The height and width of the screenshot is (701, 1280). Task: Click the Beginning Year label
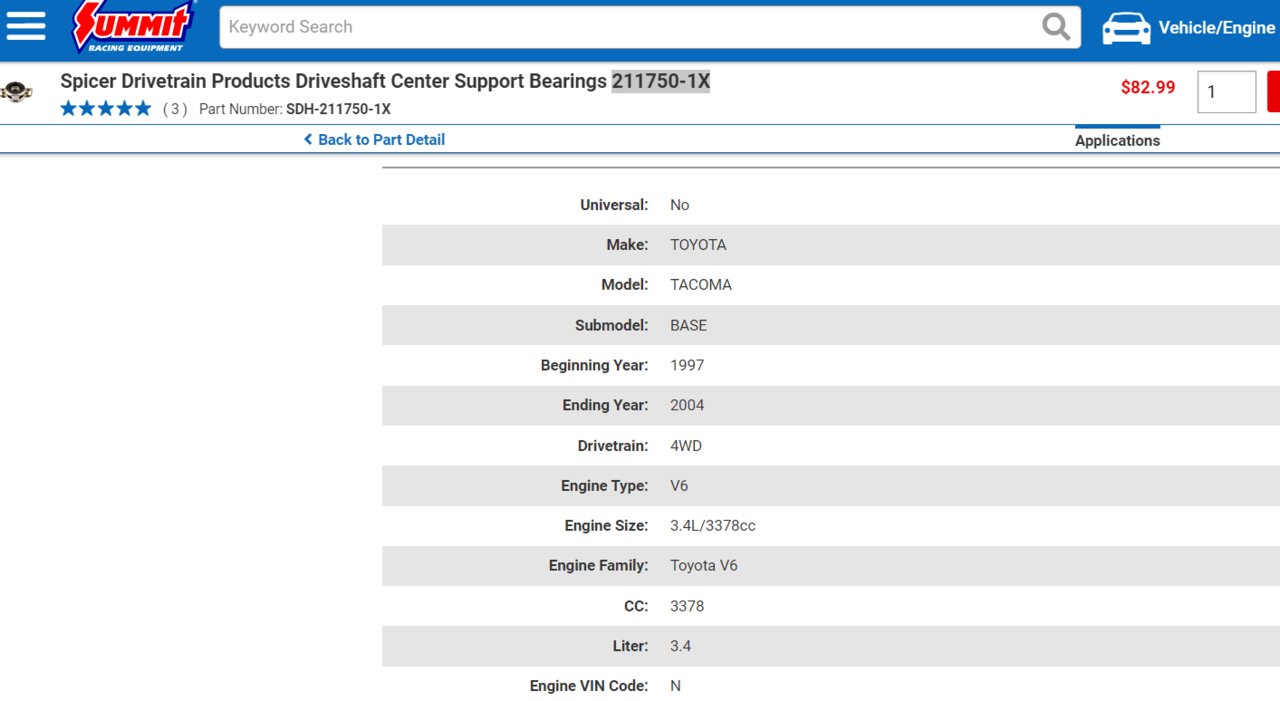pos(594,365)
